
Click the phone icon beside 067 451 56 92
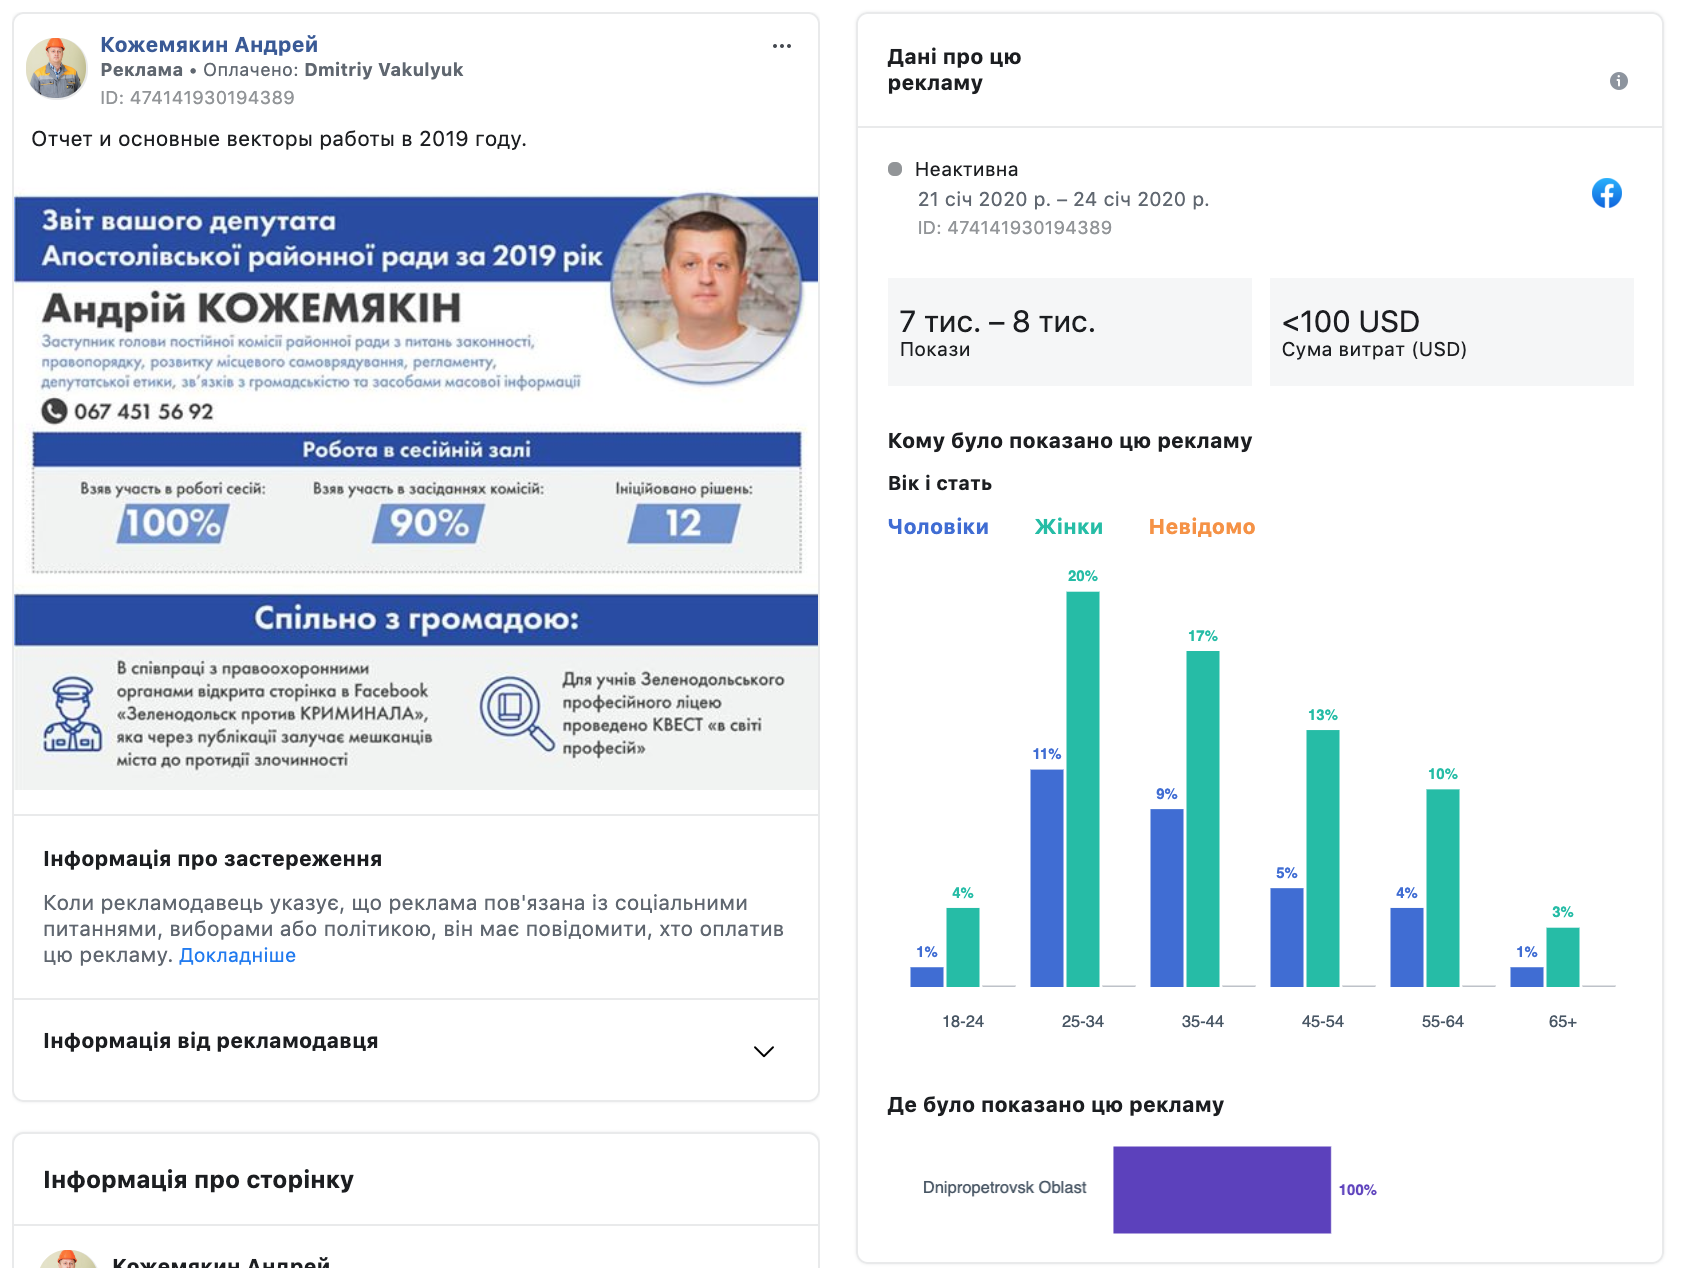click(54, 411)
